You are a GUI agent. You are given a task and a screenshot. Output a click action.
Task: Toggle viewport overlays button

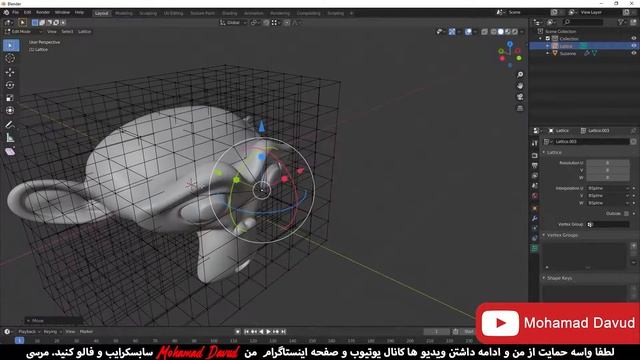tap(468, 31)
